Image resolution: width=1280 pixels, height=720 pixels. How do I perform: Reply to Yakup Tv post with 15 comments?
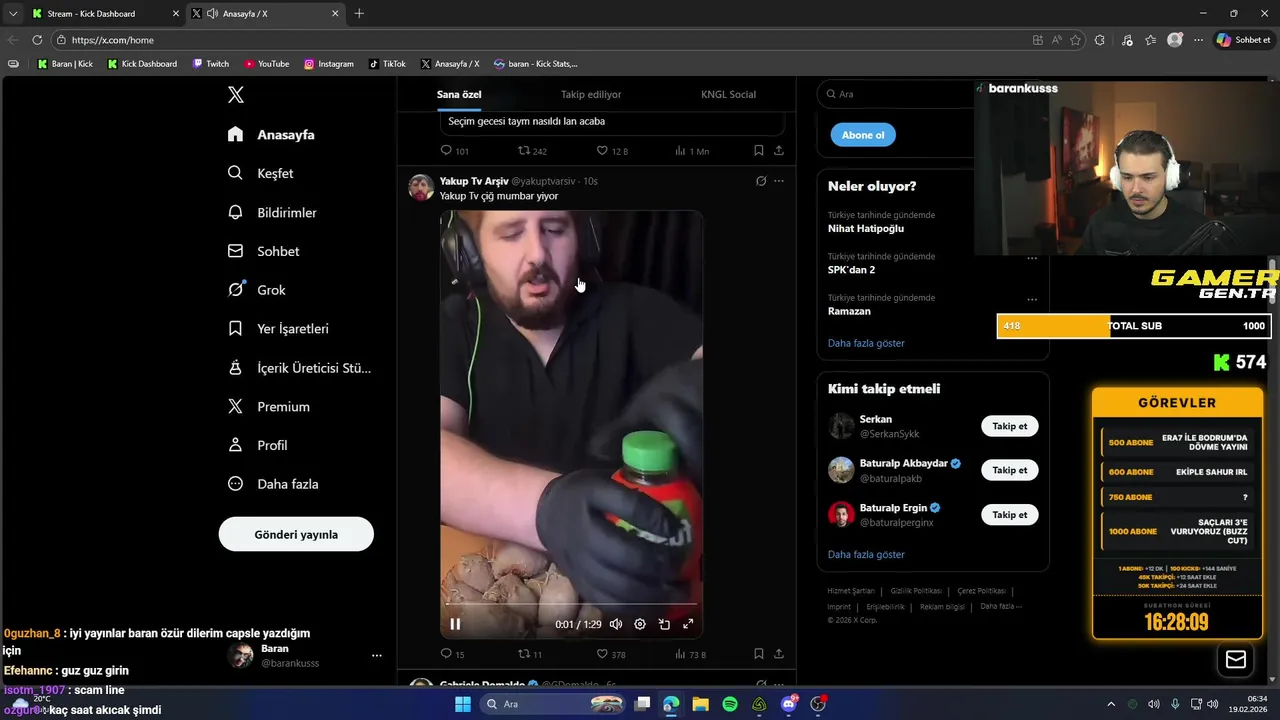point(447,654)
